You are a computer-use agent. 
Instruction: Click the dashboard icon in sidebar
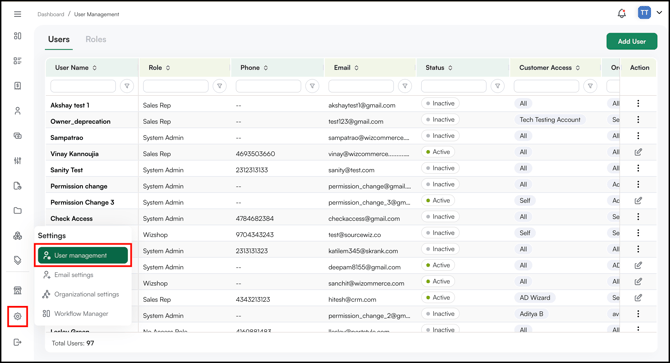(x=18, y=36)
